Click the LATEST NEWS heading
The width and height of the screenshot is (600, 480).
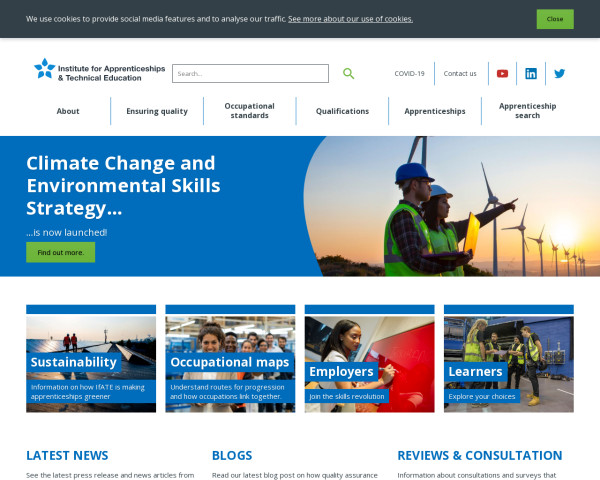point(67,456)
